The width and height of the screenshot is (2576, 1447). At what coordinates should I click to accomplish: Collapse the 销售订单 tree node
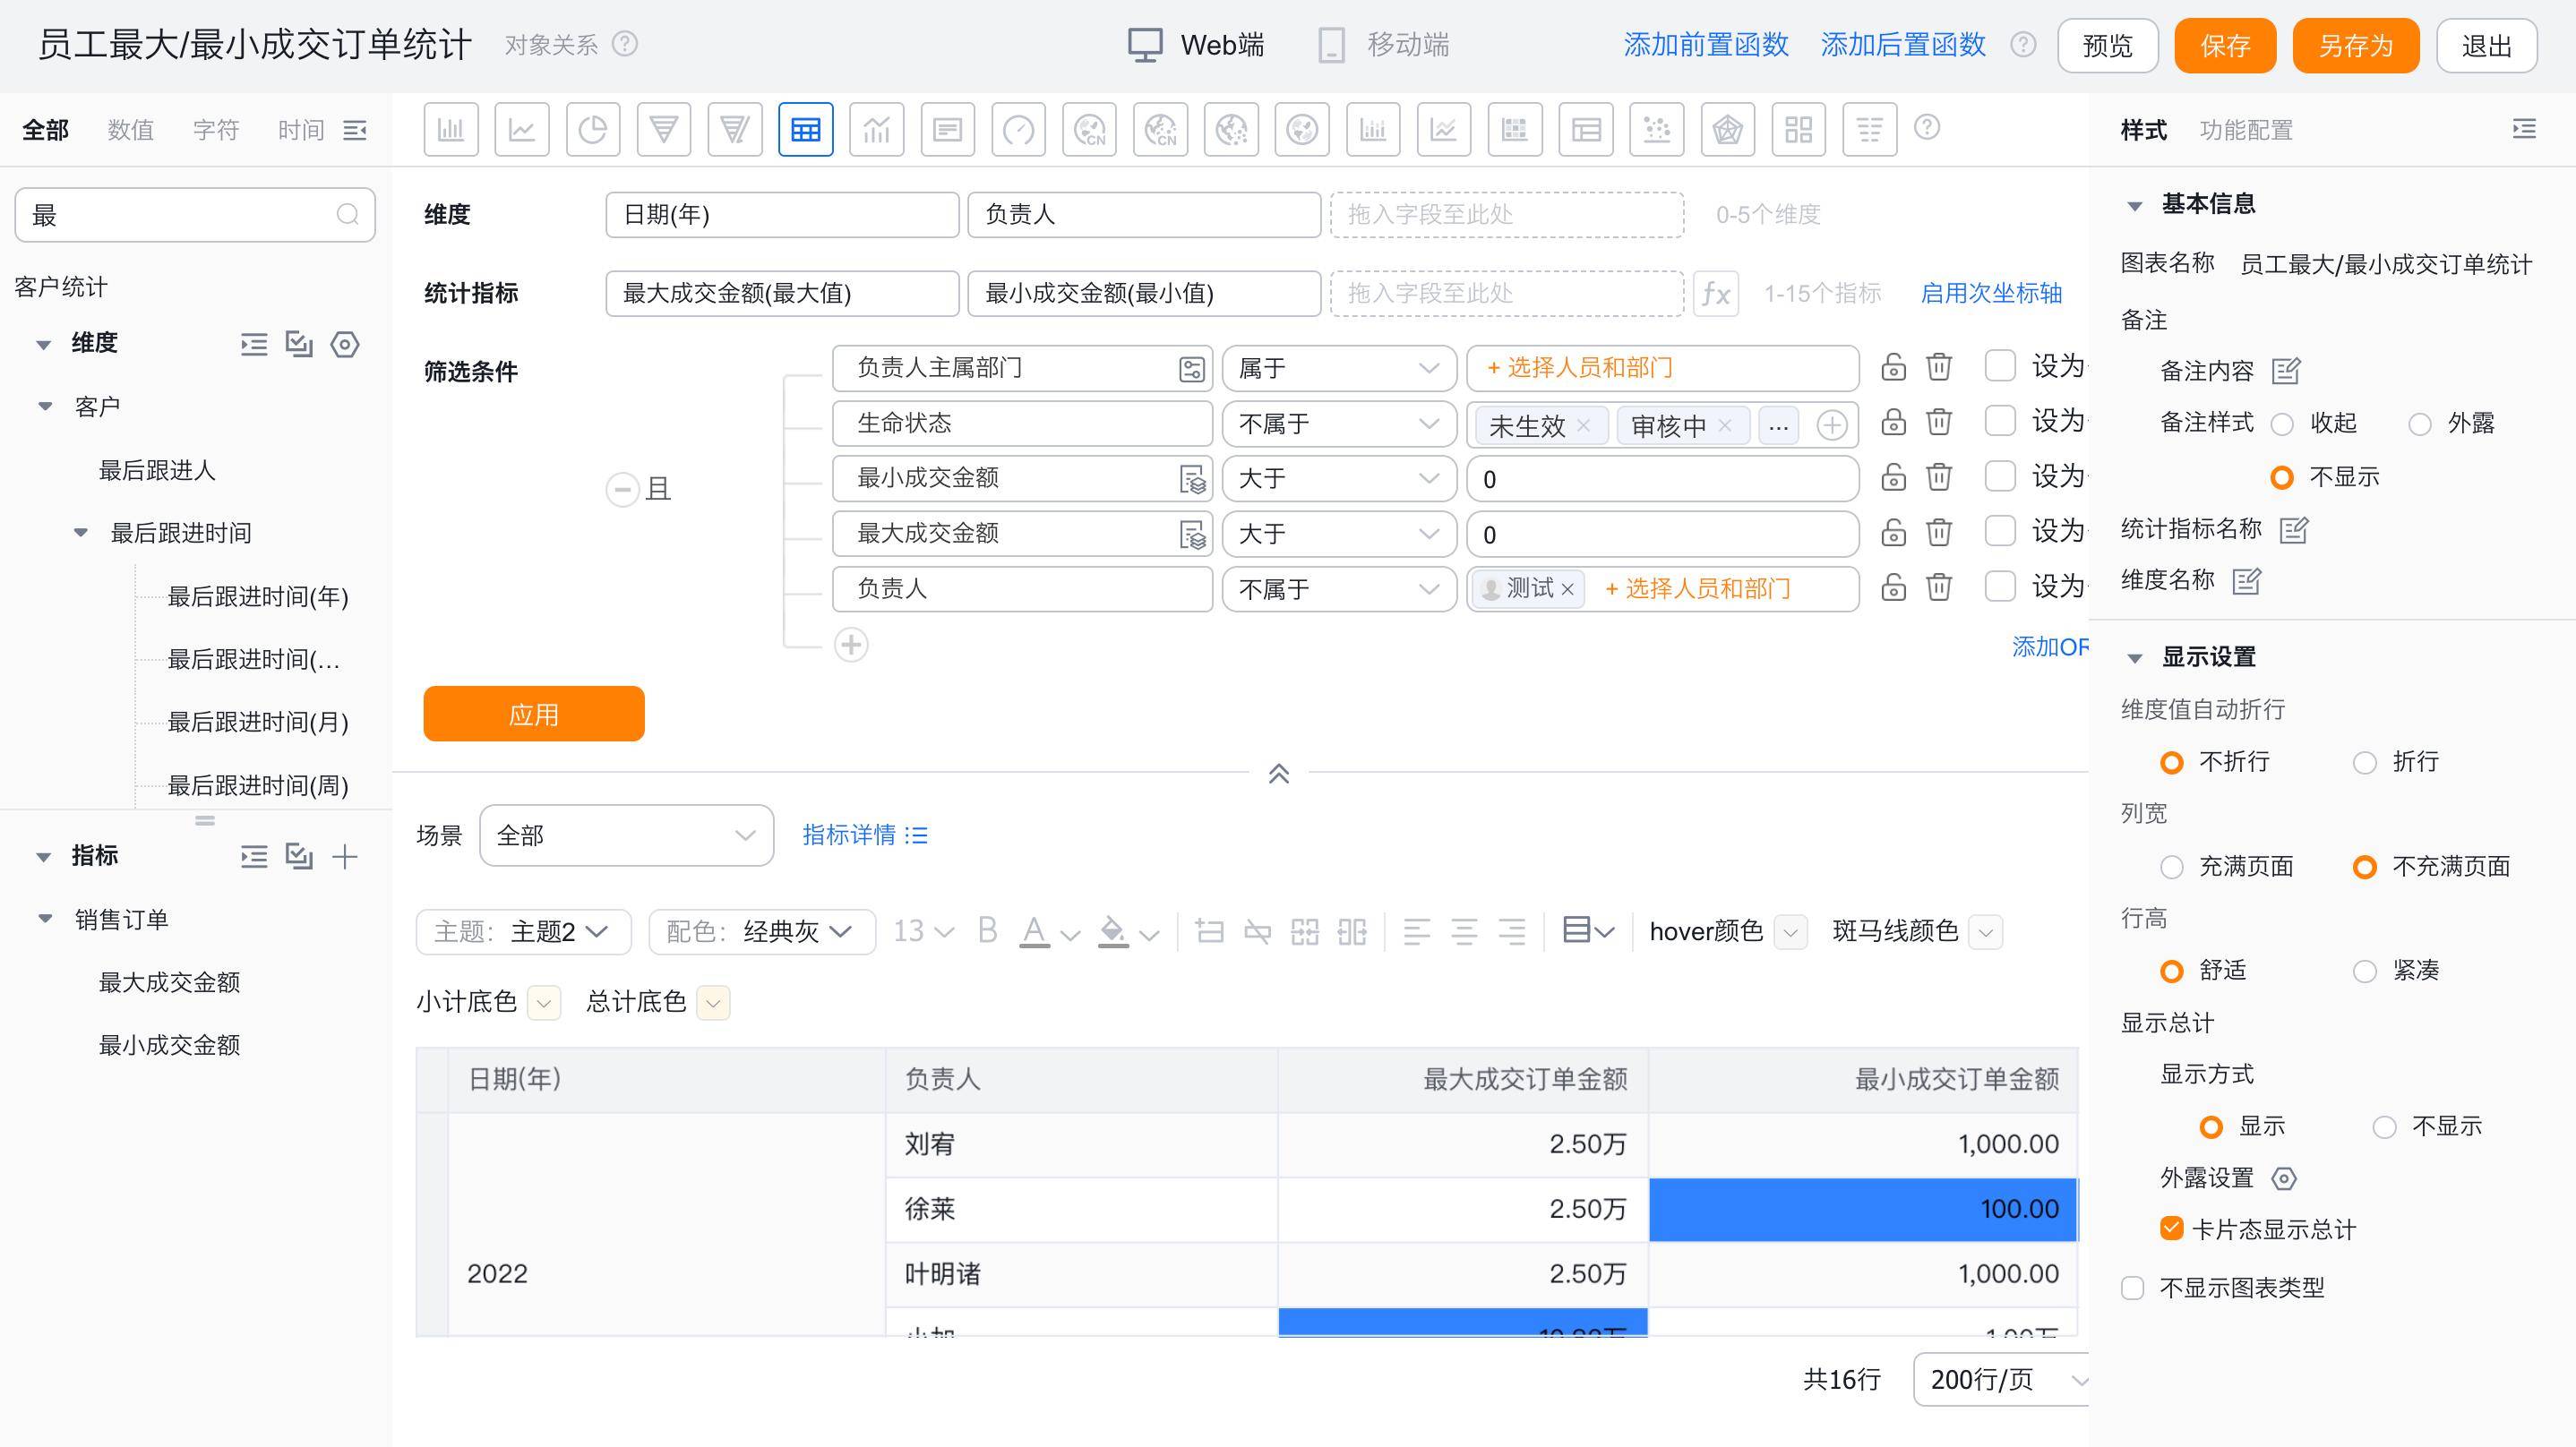click(x=45, y=918)
